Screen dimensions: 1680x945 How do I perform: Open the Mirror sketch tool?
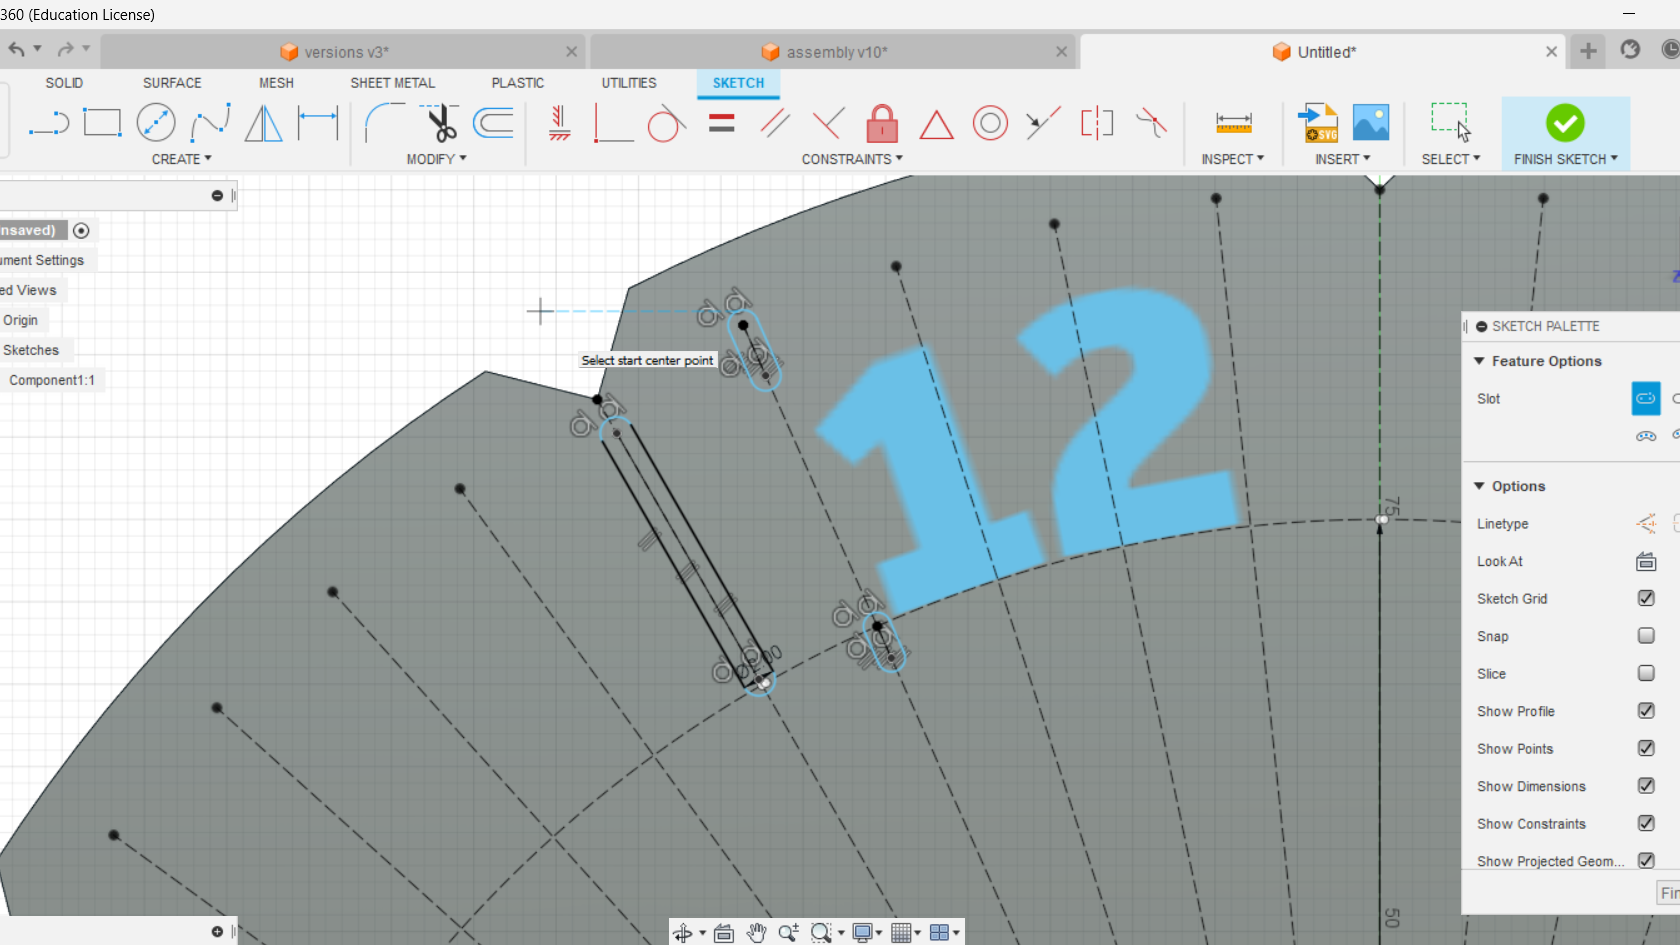pos(263,122)
